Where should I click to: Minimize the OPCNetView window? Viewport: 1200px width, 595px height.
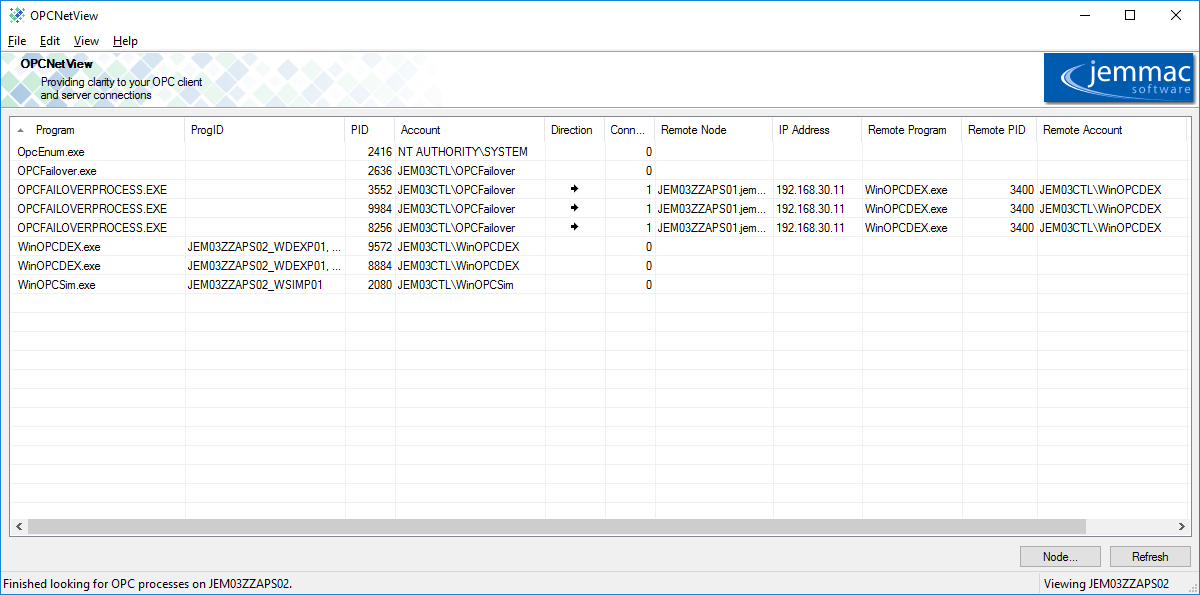click(1085, 15)
